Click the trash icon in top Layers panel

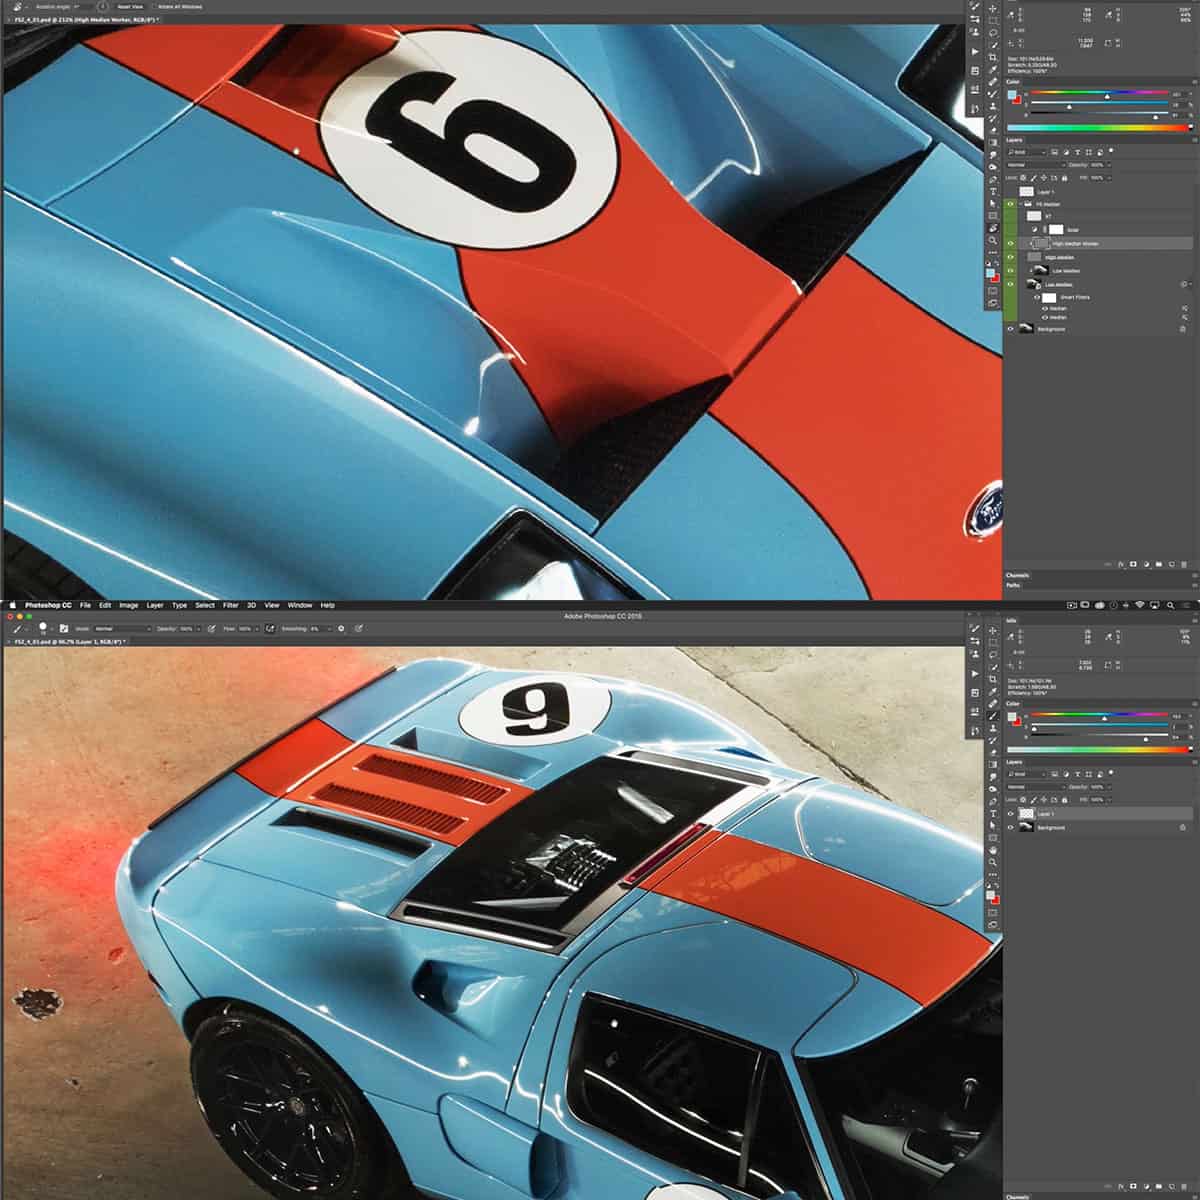click(1183, 565)
